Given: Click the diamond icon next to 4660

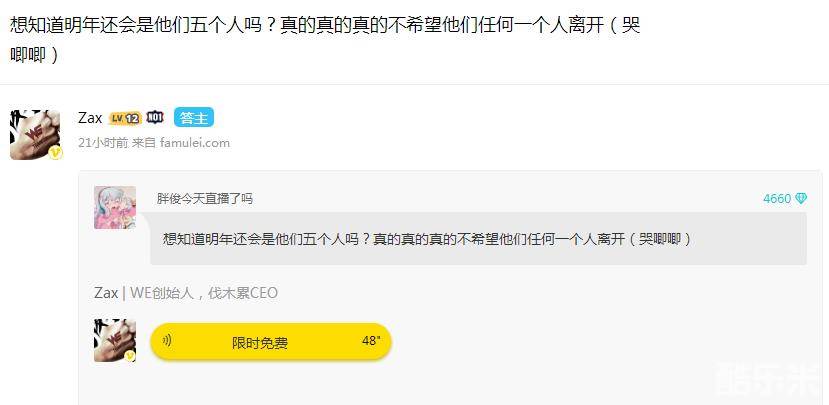Looking at the screenshot, I should [x=801, y=199].
